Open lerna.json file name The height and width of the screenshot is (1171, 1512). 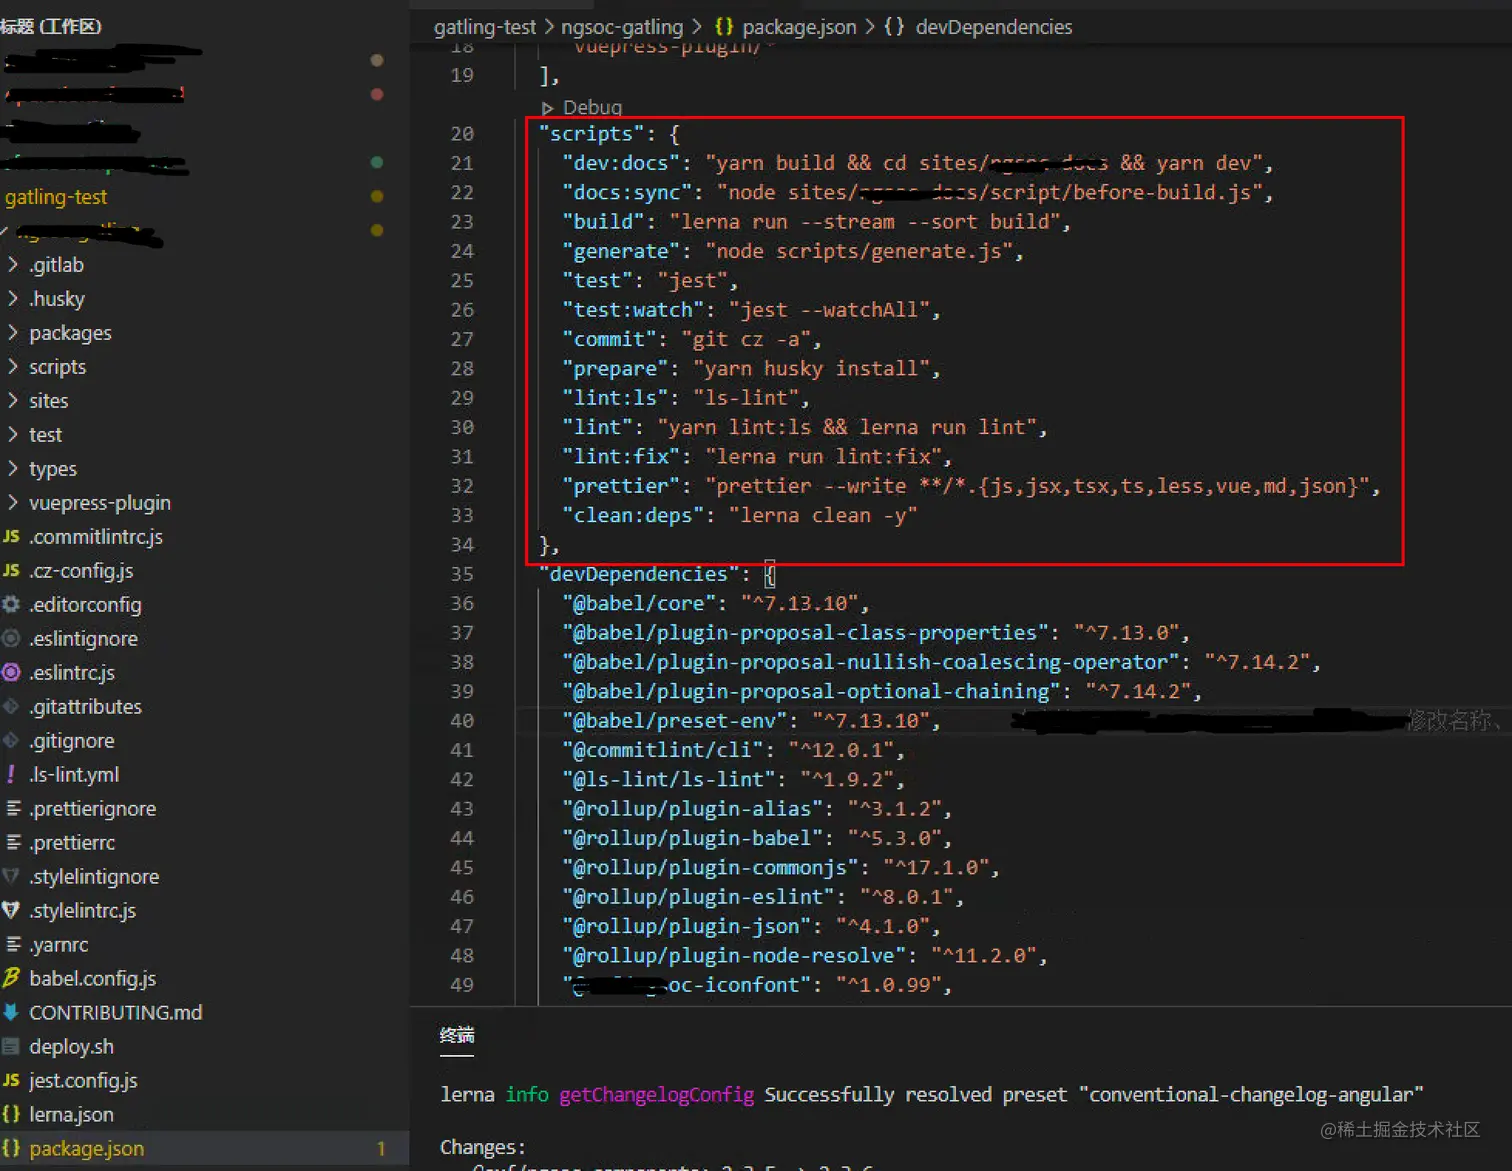pos(71,1115)
